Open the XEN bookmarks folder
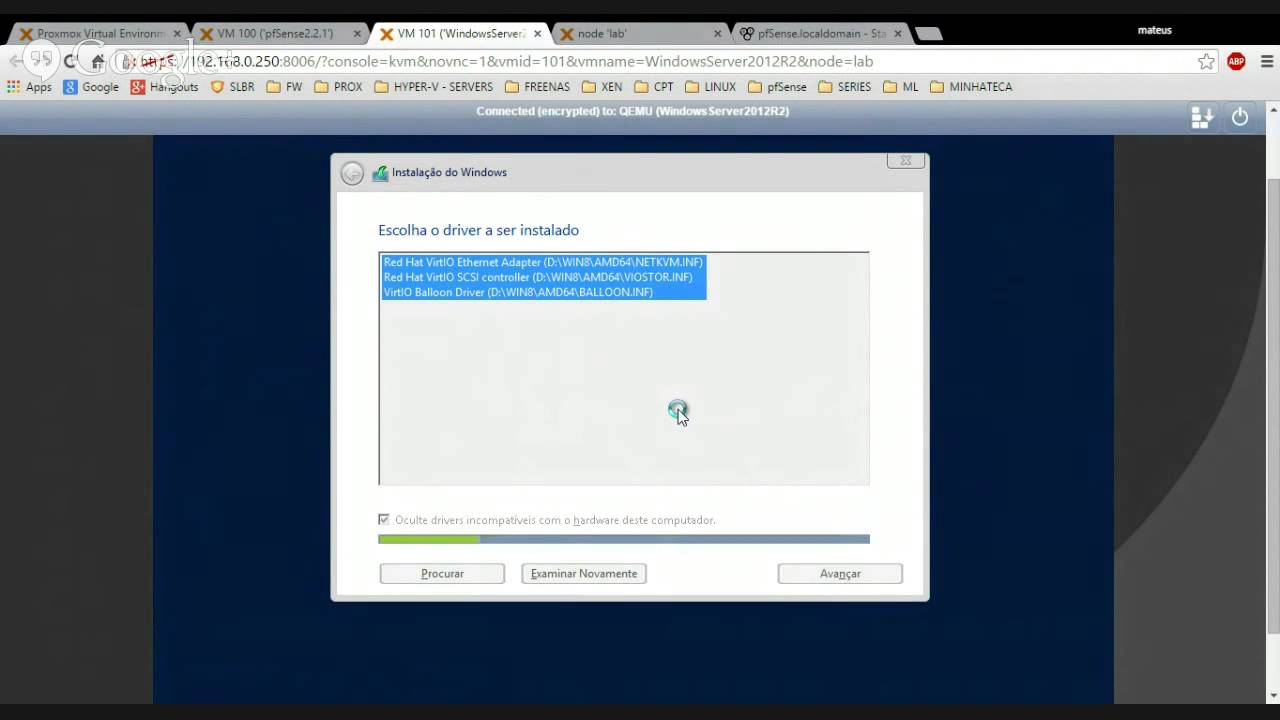 (602, 87)
